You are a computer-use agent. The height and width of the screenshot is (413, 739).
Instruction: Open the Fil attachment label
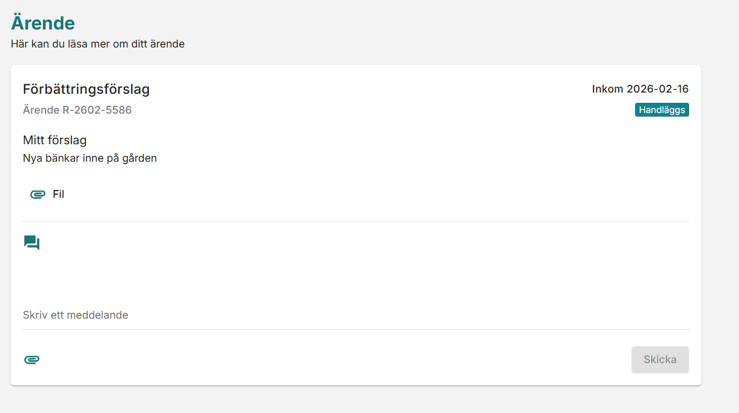pyautogui.click(x=58, y=194)
